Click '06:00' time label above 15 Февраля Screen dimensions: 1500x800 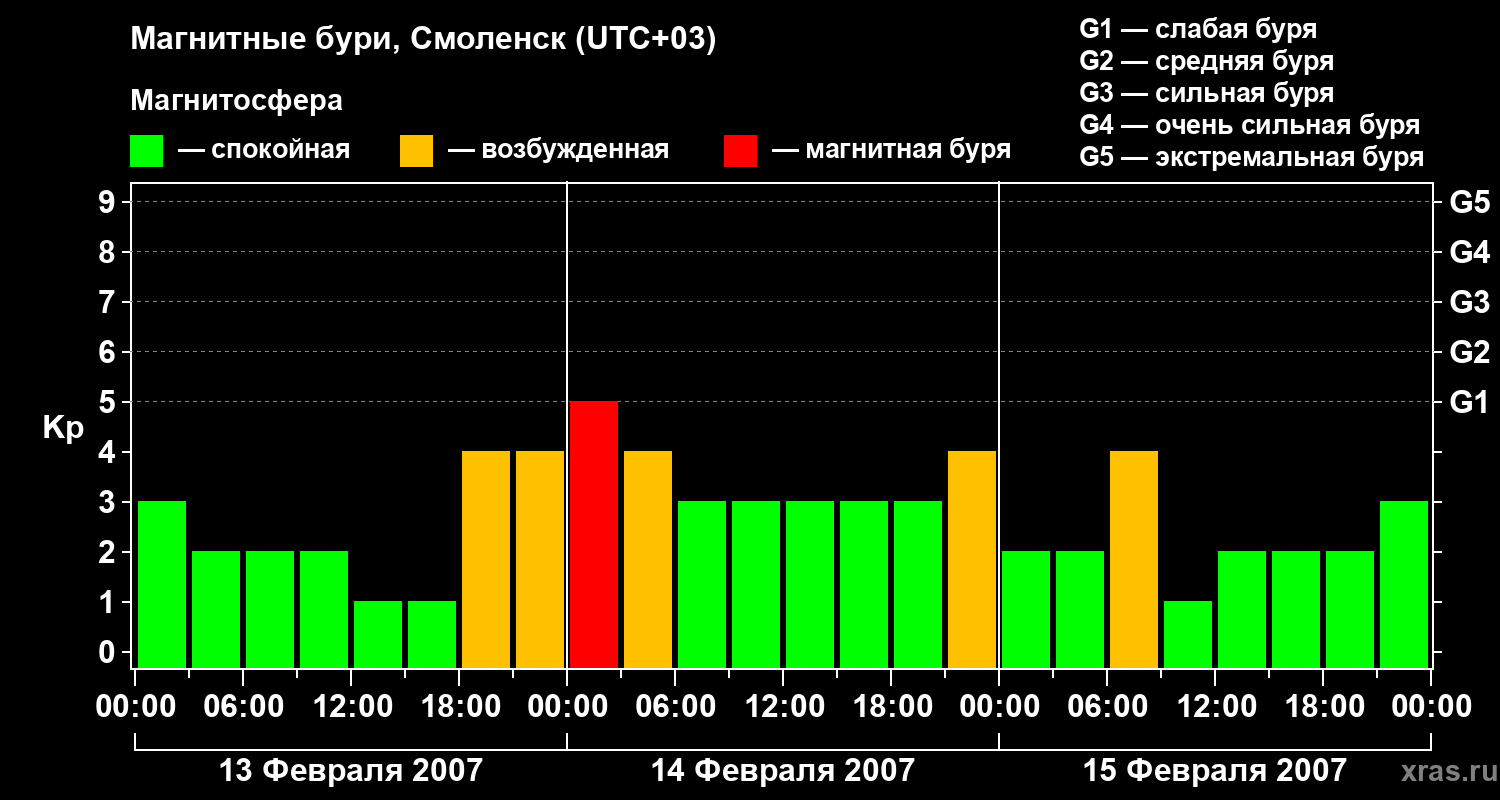point(1107,708)
